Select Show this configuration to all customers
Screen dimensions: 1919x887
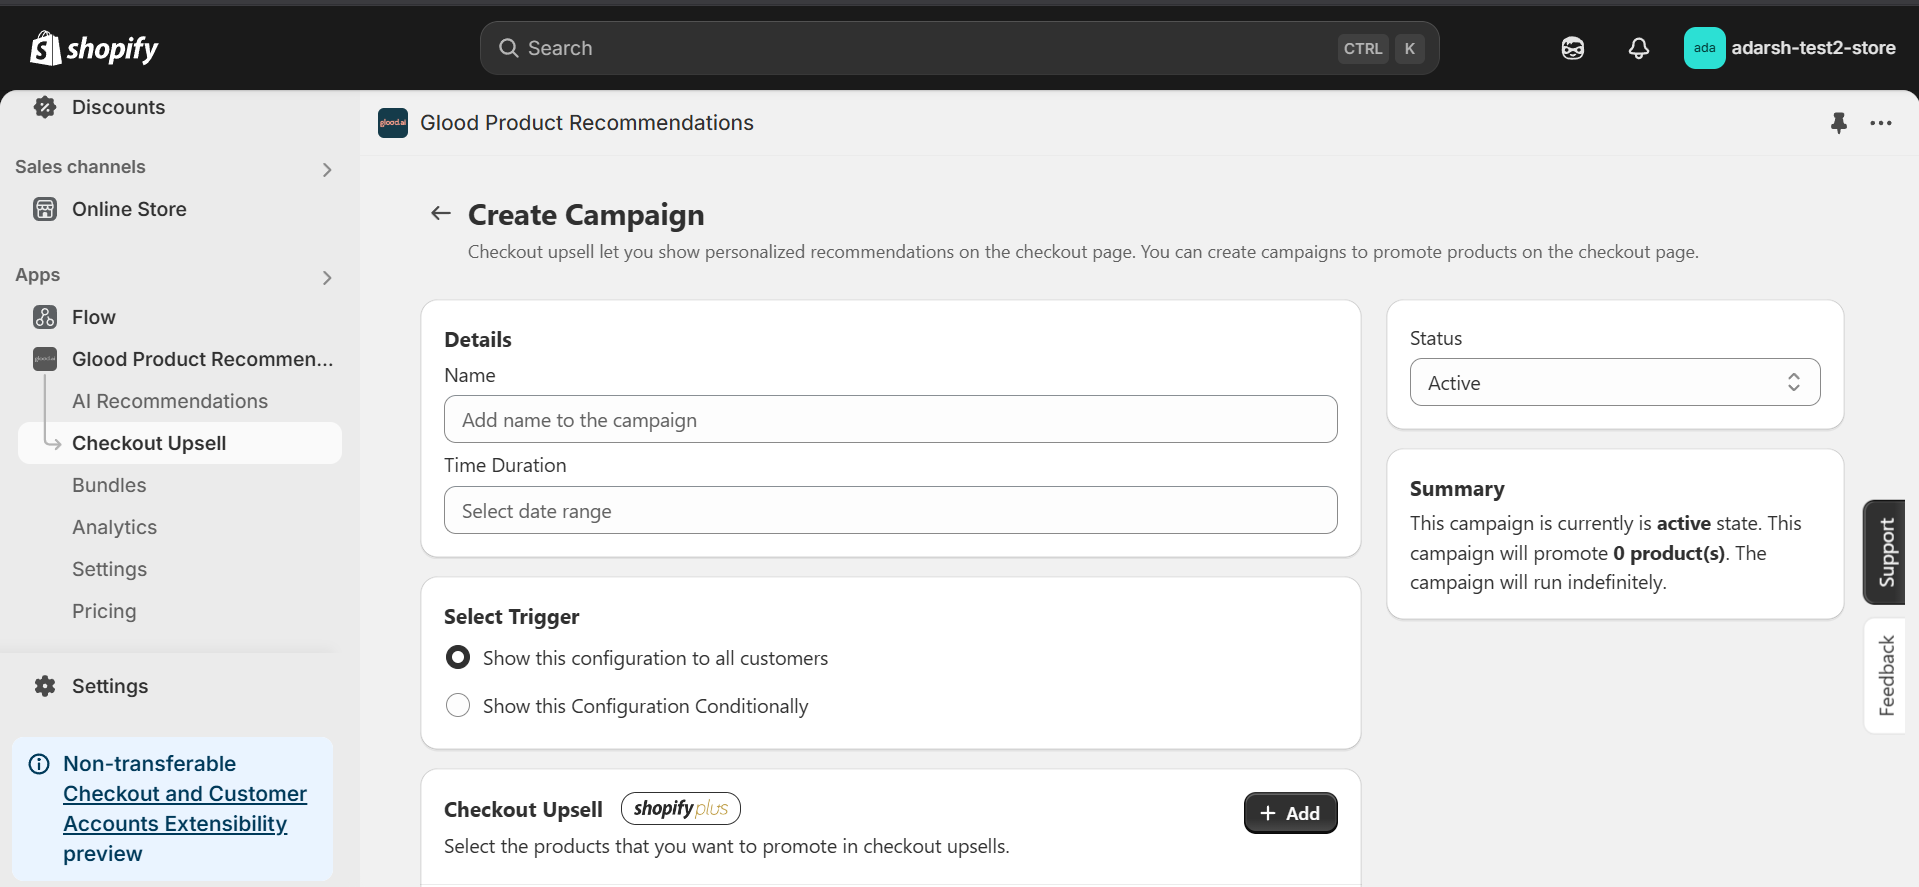(x=458, y=658)
